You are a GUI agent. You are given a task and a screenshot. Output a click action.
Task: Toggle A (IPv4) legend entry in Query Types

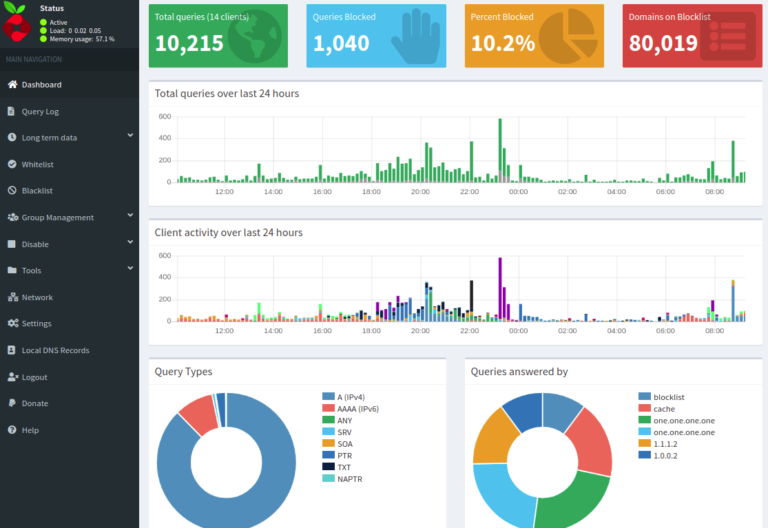(360, 397)
